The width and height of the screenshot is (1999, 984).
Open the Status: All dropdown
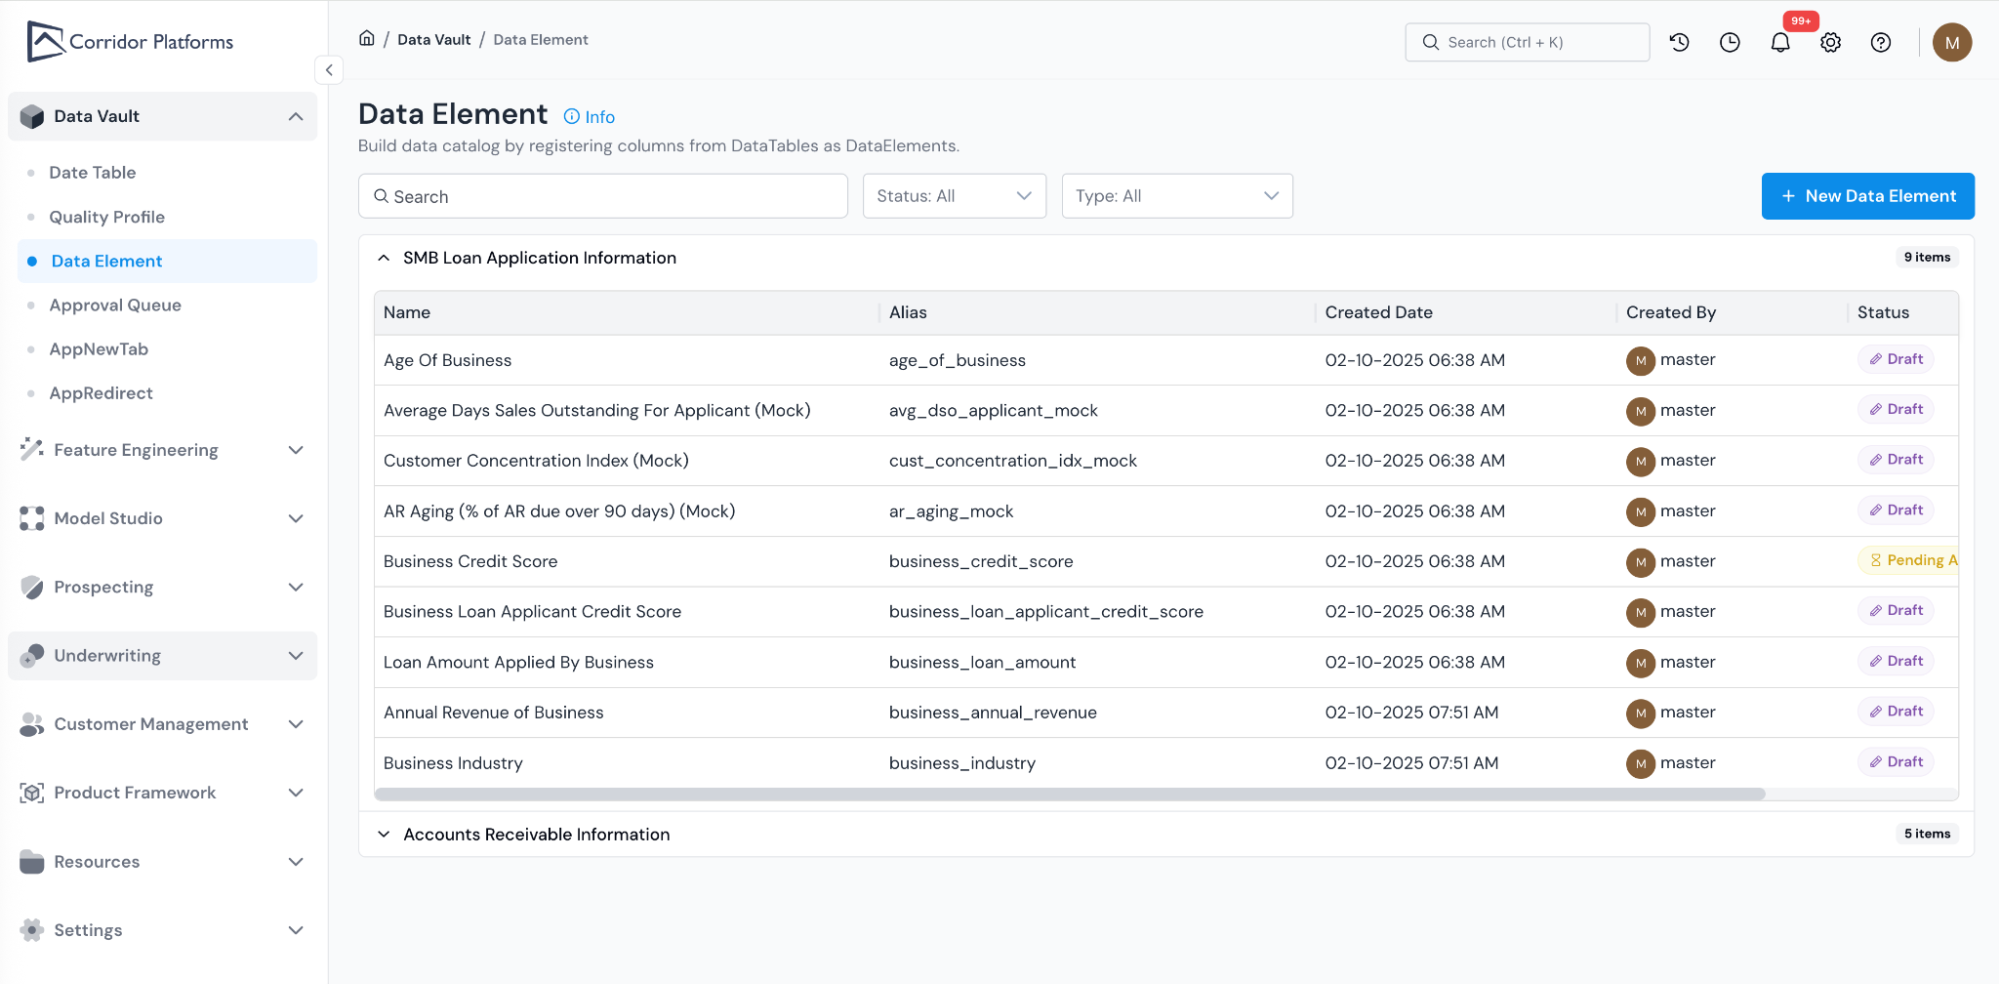(953, 196)
